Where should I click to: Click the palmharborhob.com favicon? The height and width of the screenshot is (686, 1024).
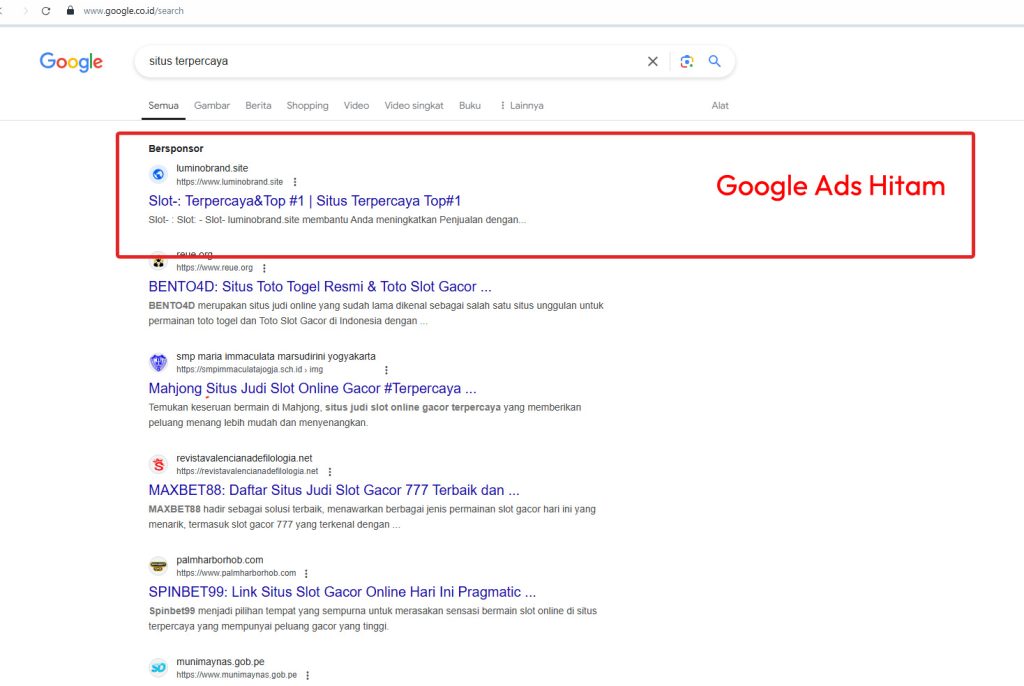tap(158, 566)
